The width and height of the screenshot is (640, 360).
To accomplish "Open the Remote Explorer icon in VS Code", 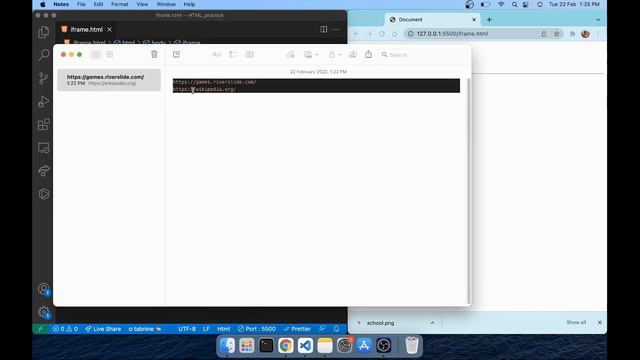I will pos(44,148).
